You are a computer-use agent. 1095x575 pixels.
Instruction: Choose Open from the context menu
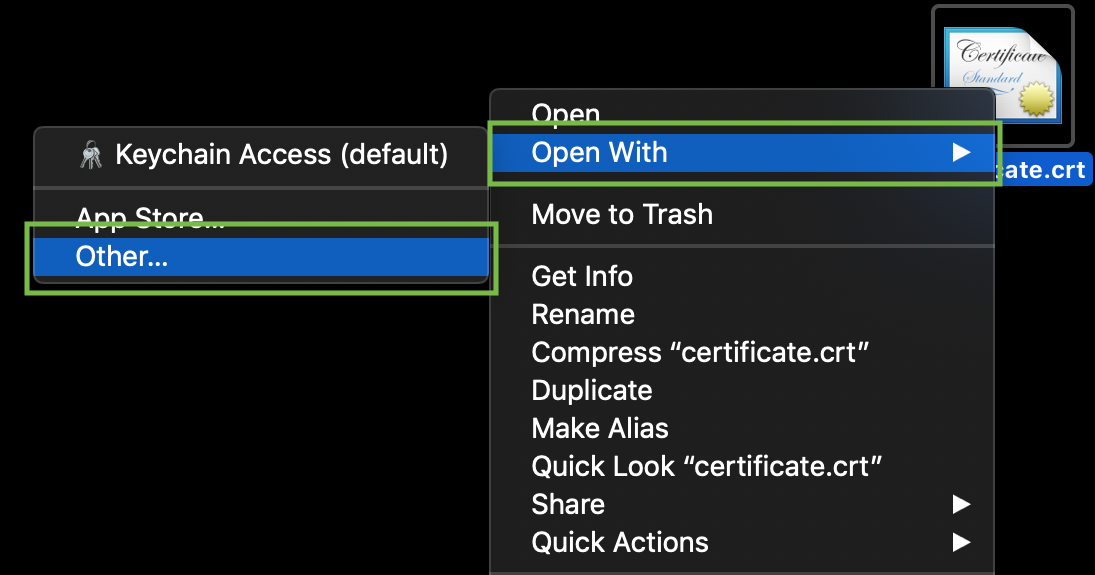point(566,113)
